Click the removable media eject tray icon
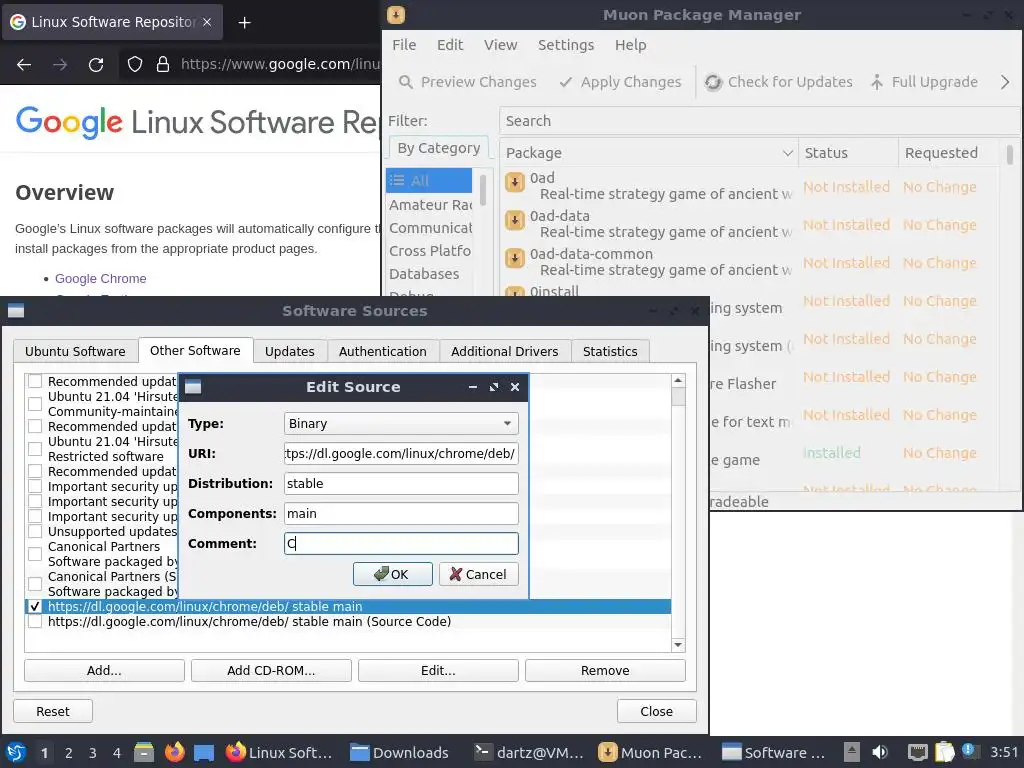1024x768 pixels. [852, 752]
